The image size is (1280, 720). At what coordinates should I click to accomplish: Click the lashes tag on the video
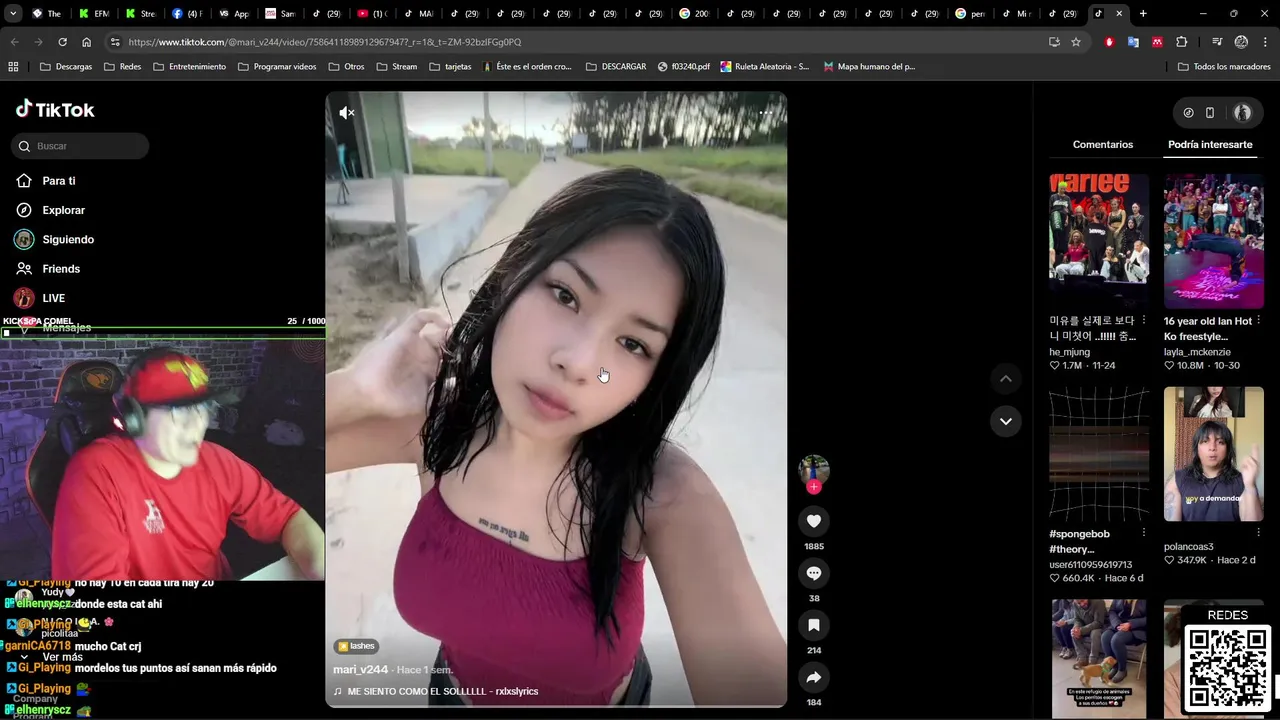pyautogui.click(x=356, y=646)
